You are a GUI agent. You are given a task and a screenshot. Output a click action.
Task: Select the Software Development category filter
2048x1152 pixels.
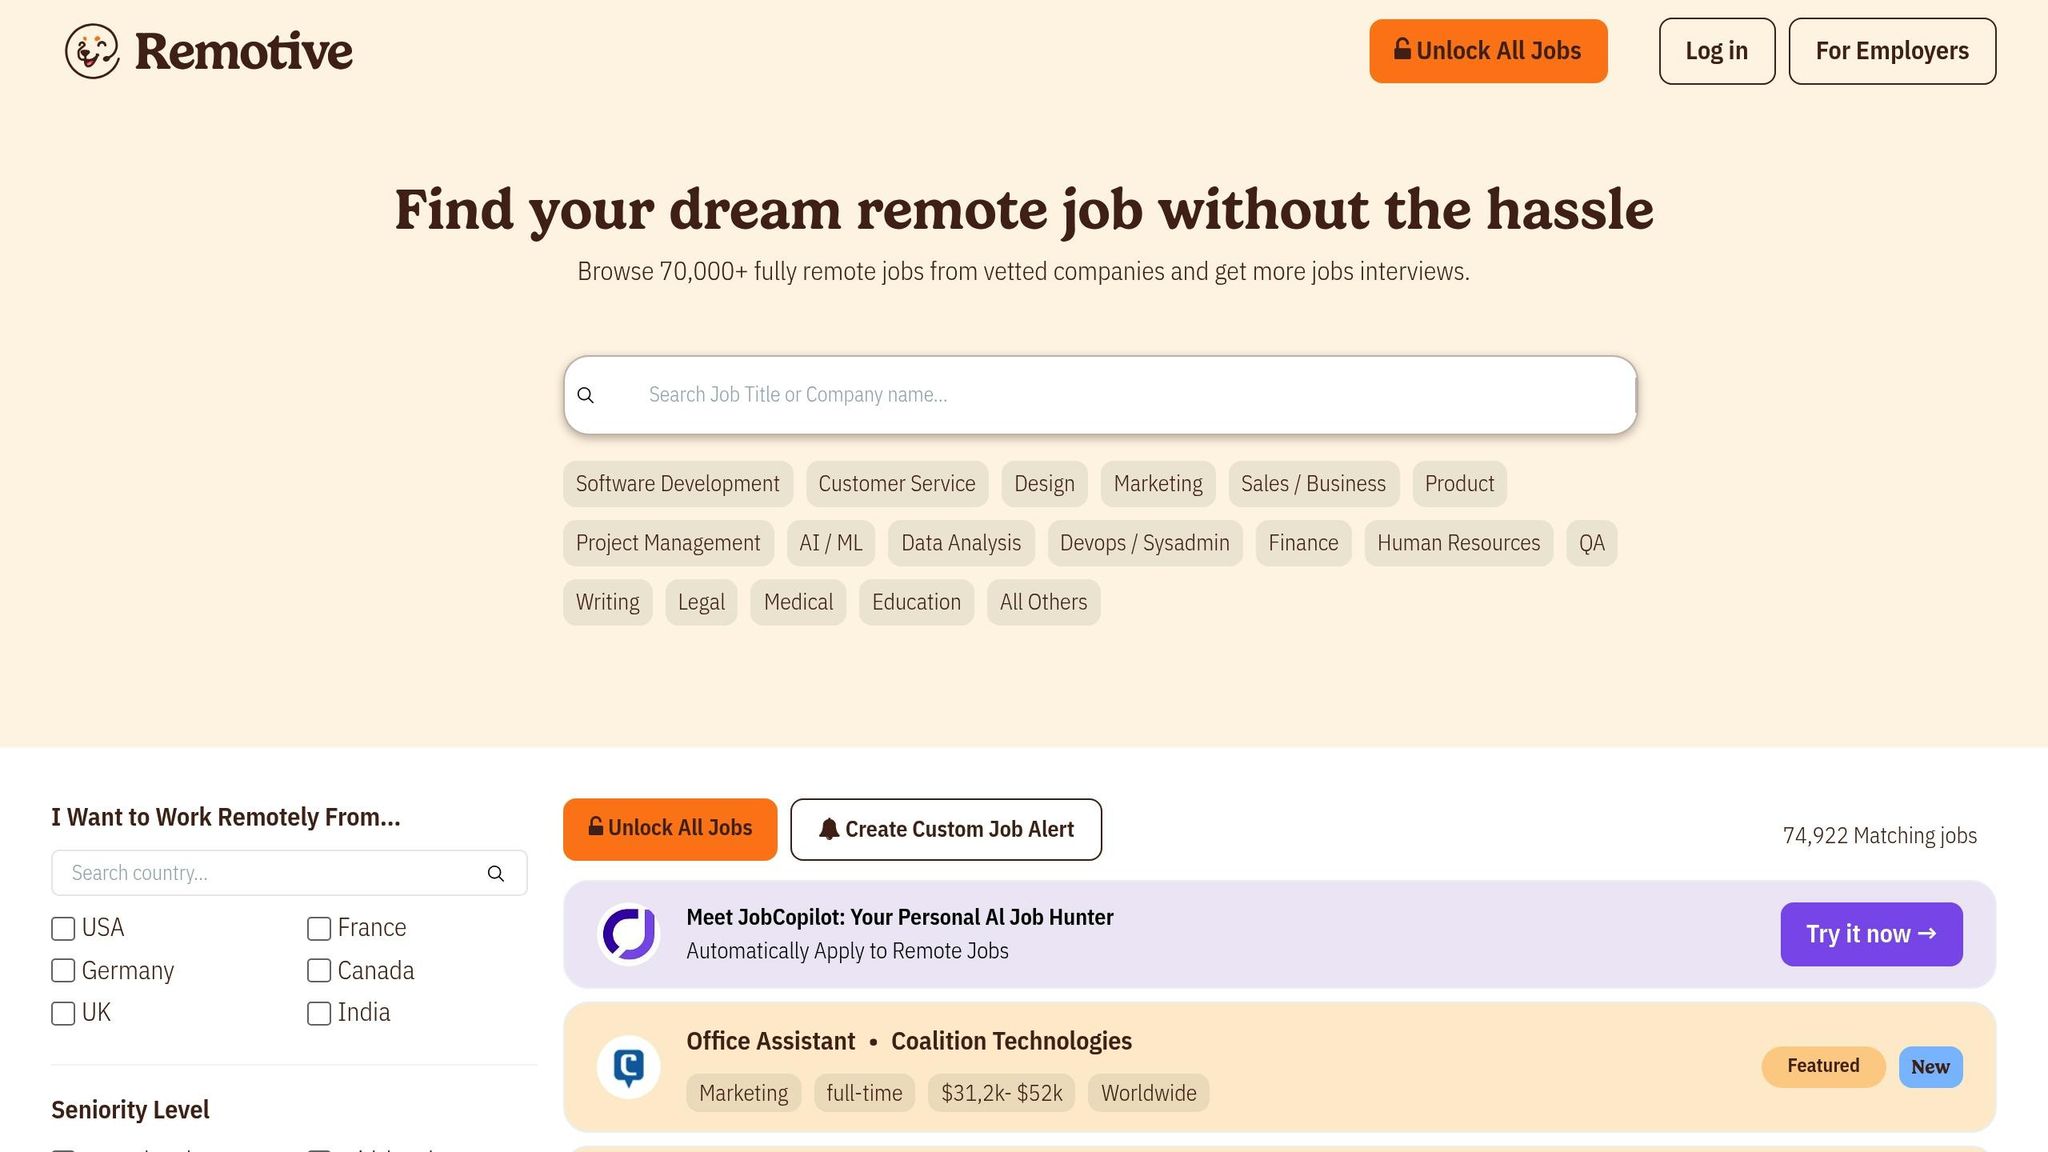[x=677, y=483]
